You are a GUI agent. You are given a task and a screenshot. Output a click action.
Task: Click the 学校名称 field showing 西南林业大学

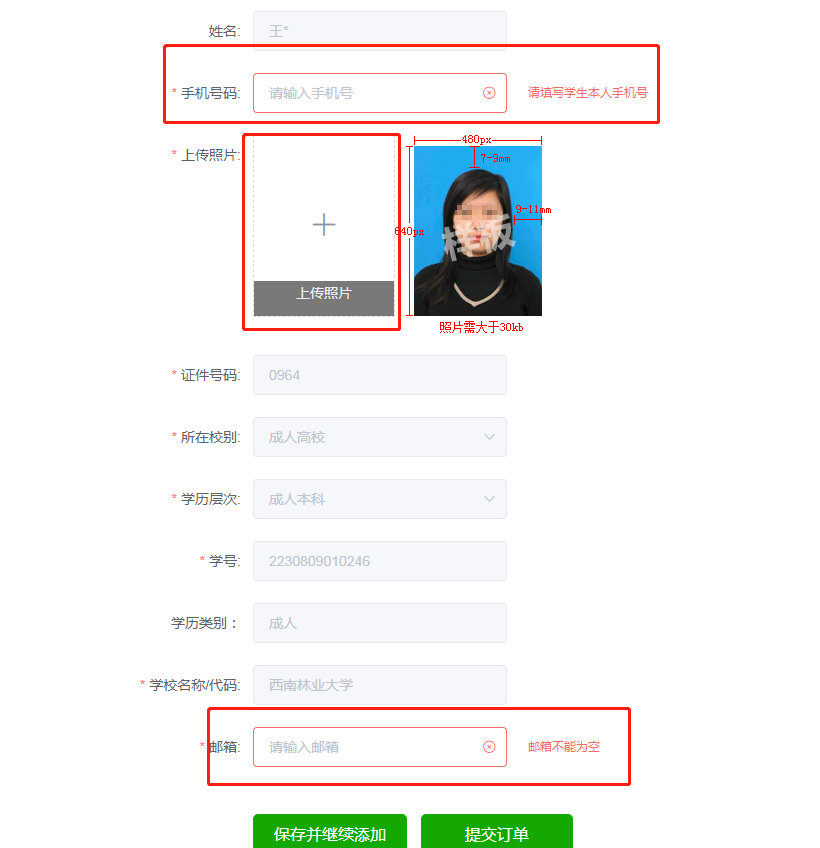coord(380,685)
